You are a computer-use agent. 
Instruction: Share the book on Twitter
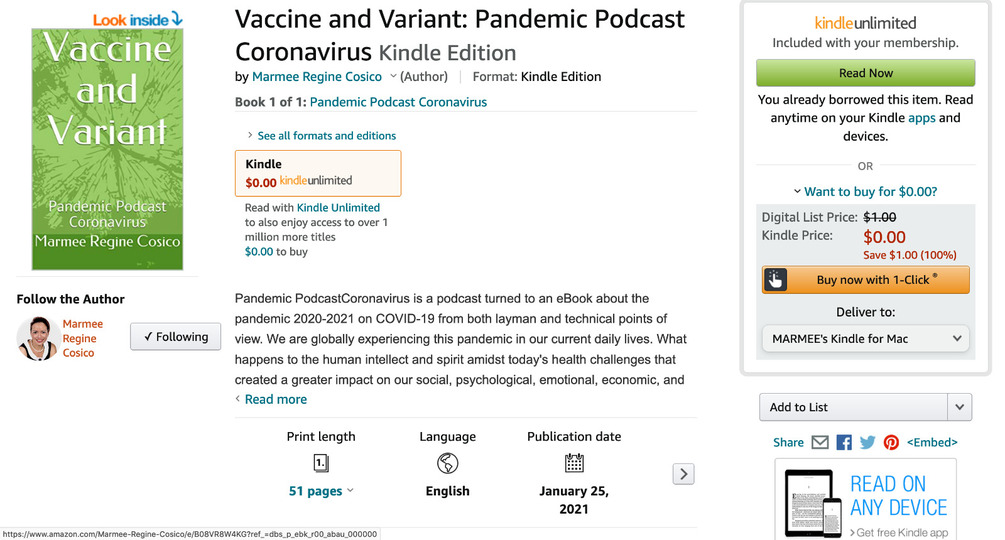(x=867, y=442)
